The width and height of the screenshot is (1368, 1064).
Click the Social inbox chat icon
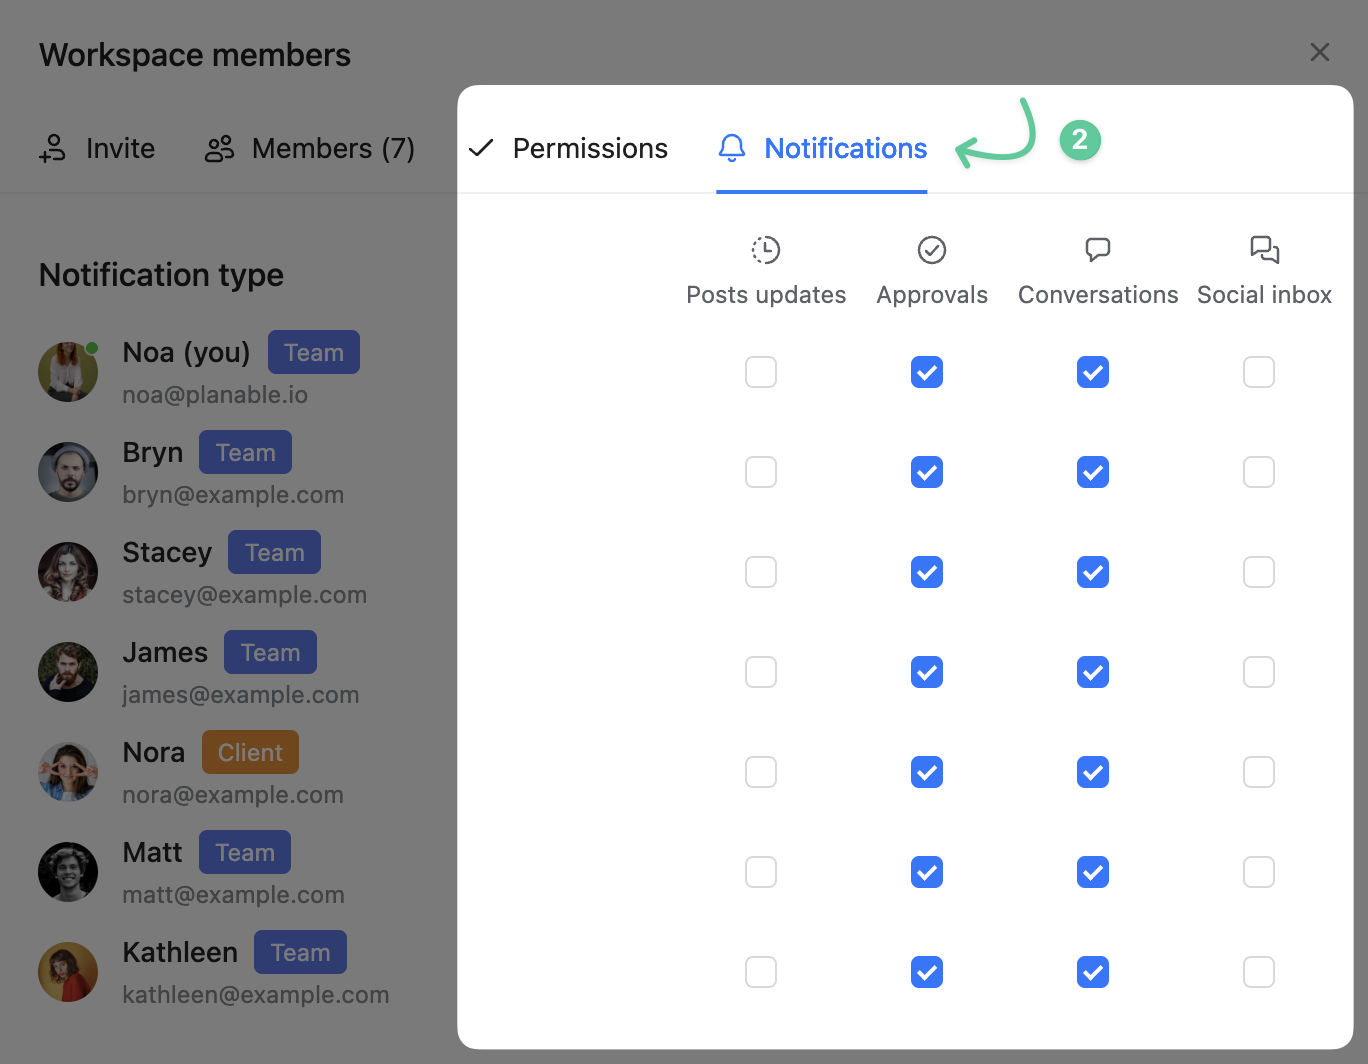(x=1264, y=250)
